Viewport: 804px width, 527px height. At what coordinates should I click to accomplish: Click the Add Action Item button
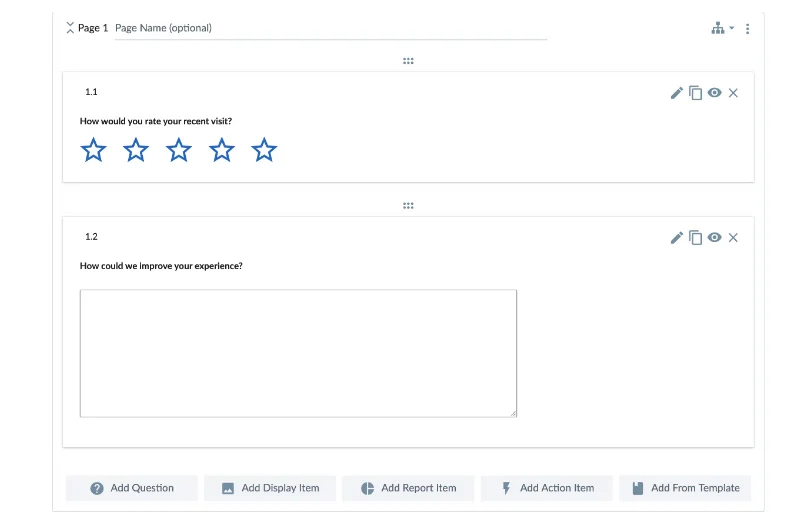click(547, 488)
